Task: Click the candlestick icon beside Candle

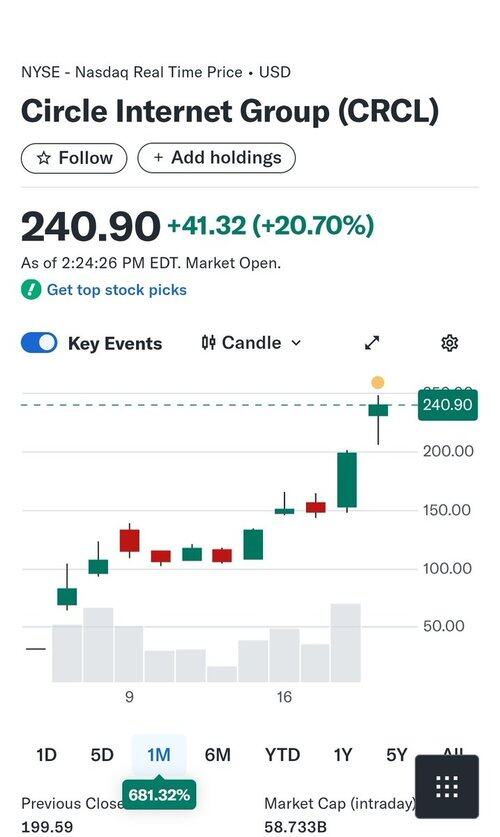Action: pyautogui.click(x=209, y=343)
